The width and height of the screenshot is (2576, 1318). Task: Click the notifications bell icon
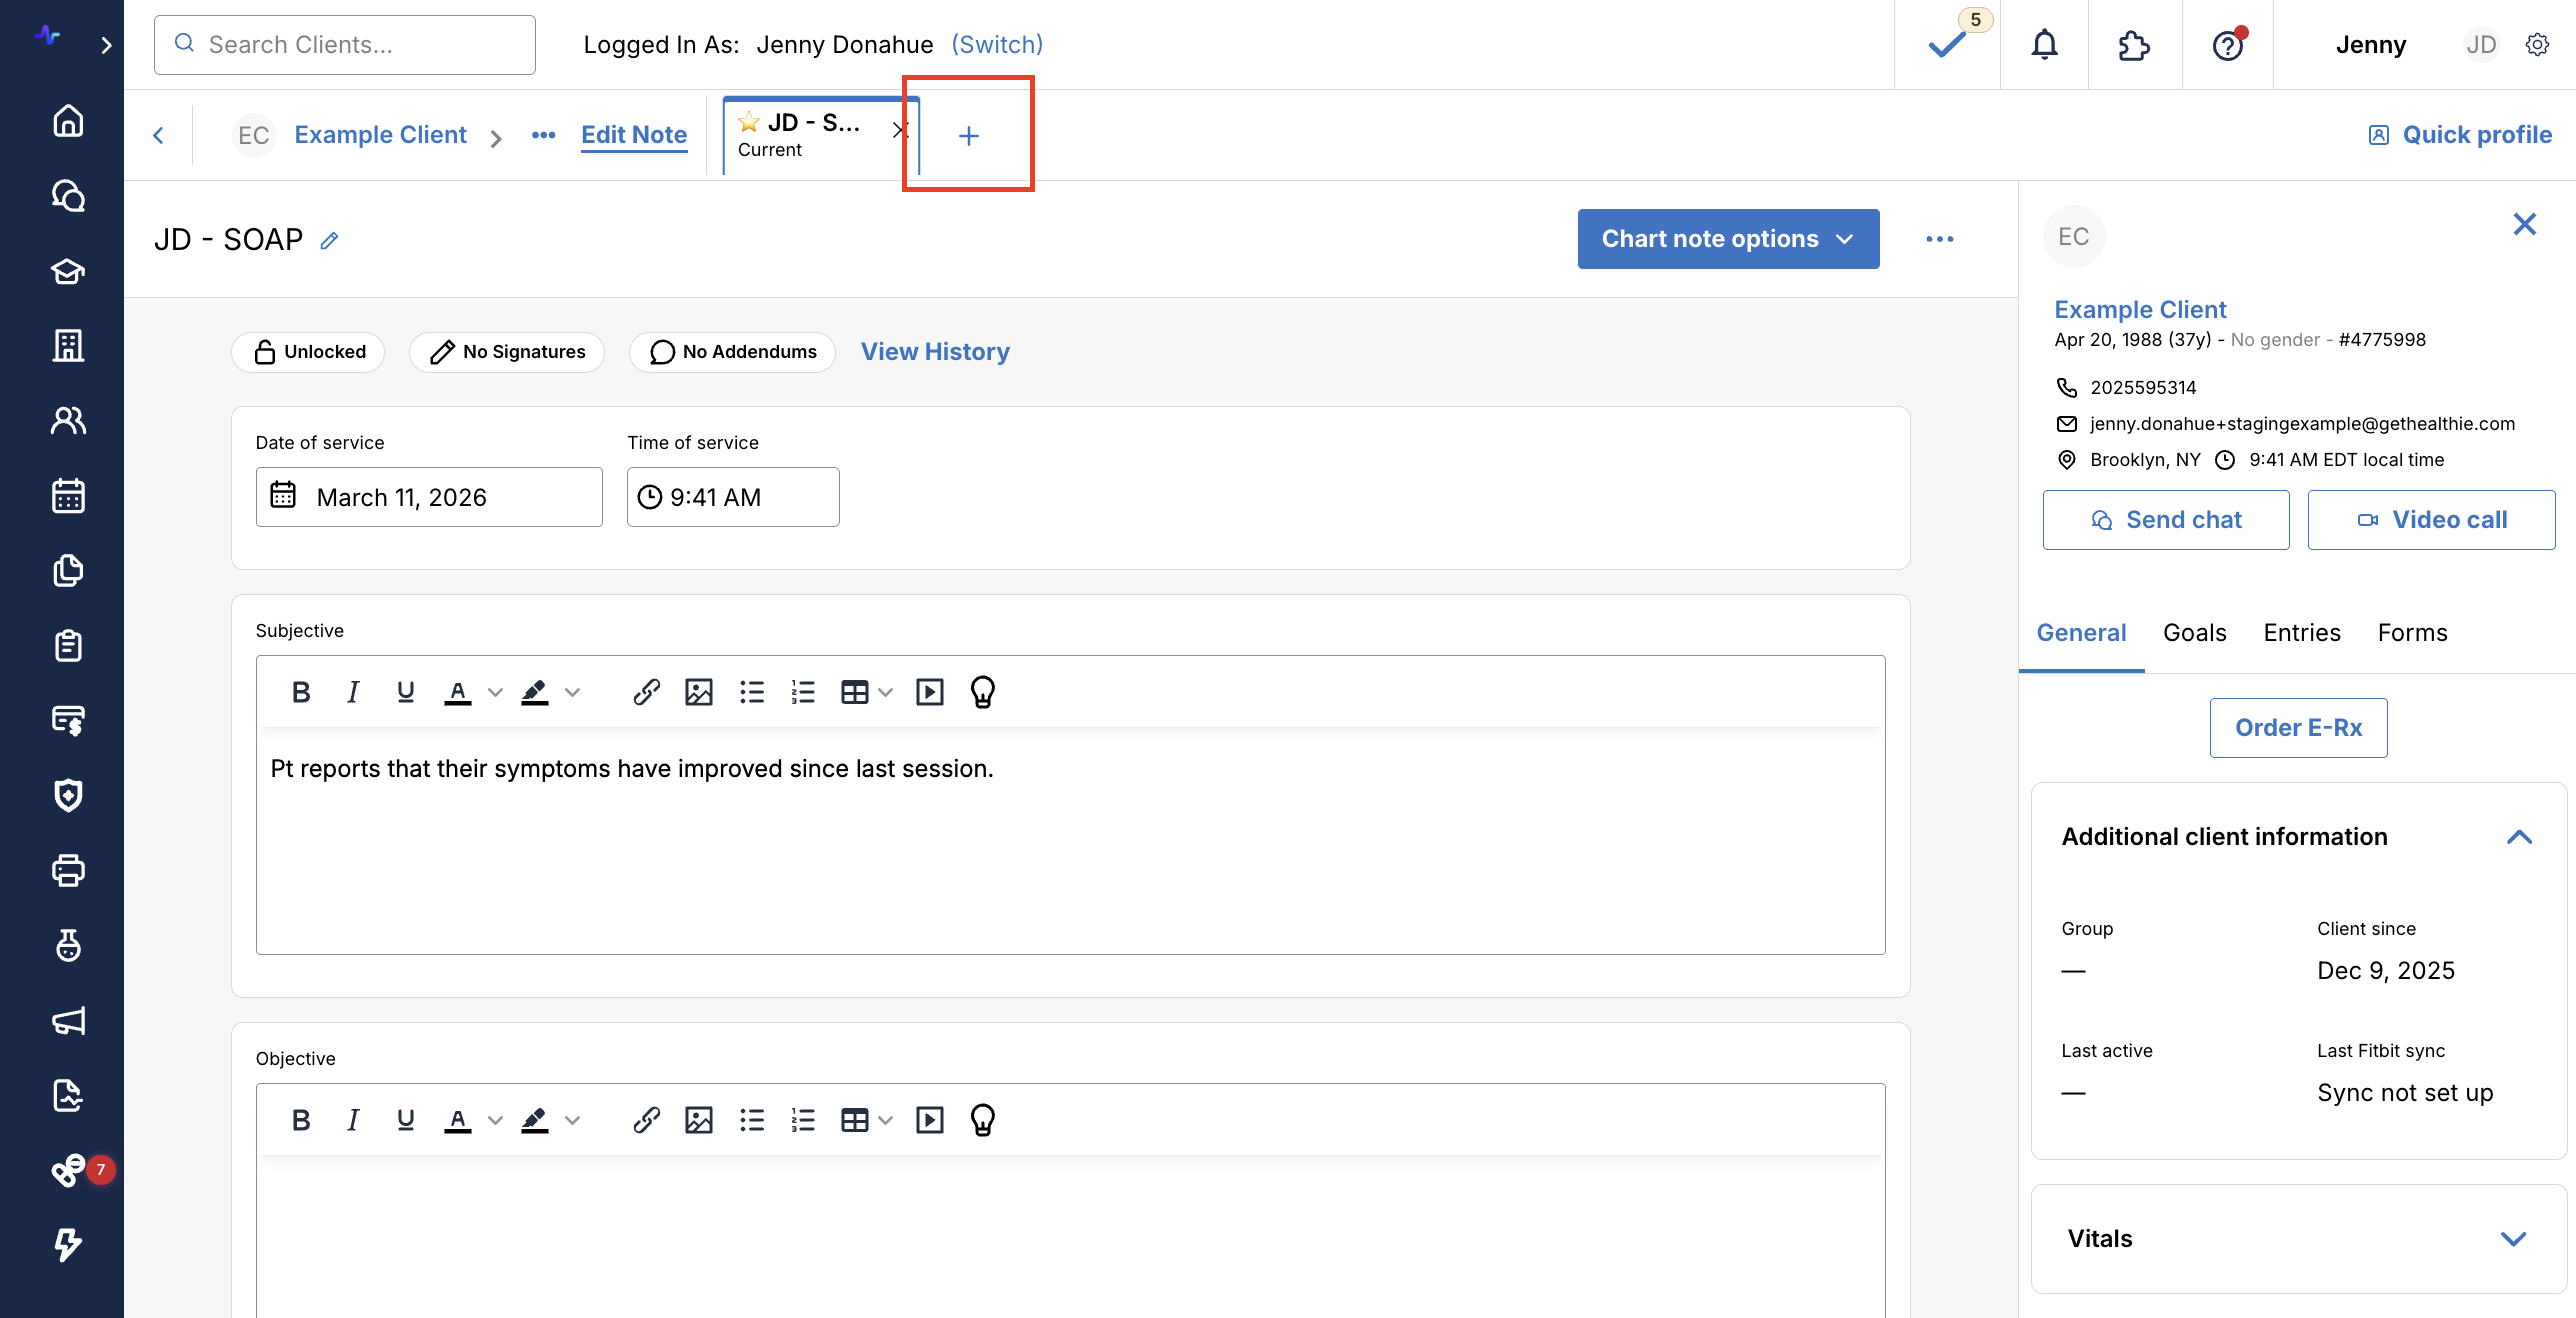pos(2044,45)
